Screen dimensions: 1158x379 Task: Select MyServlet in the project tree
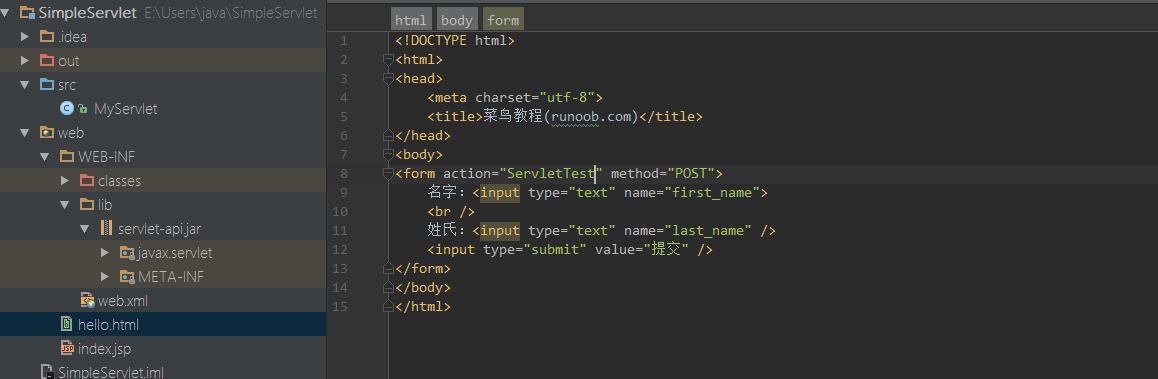click(x=126, y=109)
